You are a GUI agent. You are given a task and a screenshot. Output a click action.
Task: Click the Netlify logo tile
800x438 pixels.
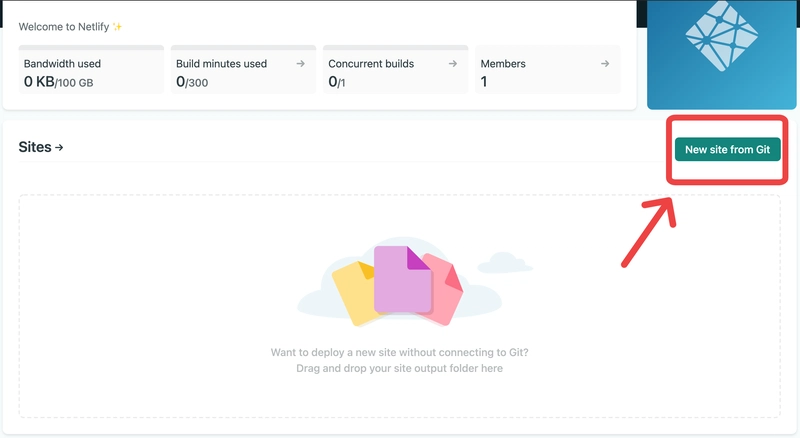tap(721, 55)
